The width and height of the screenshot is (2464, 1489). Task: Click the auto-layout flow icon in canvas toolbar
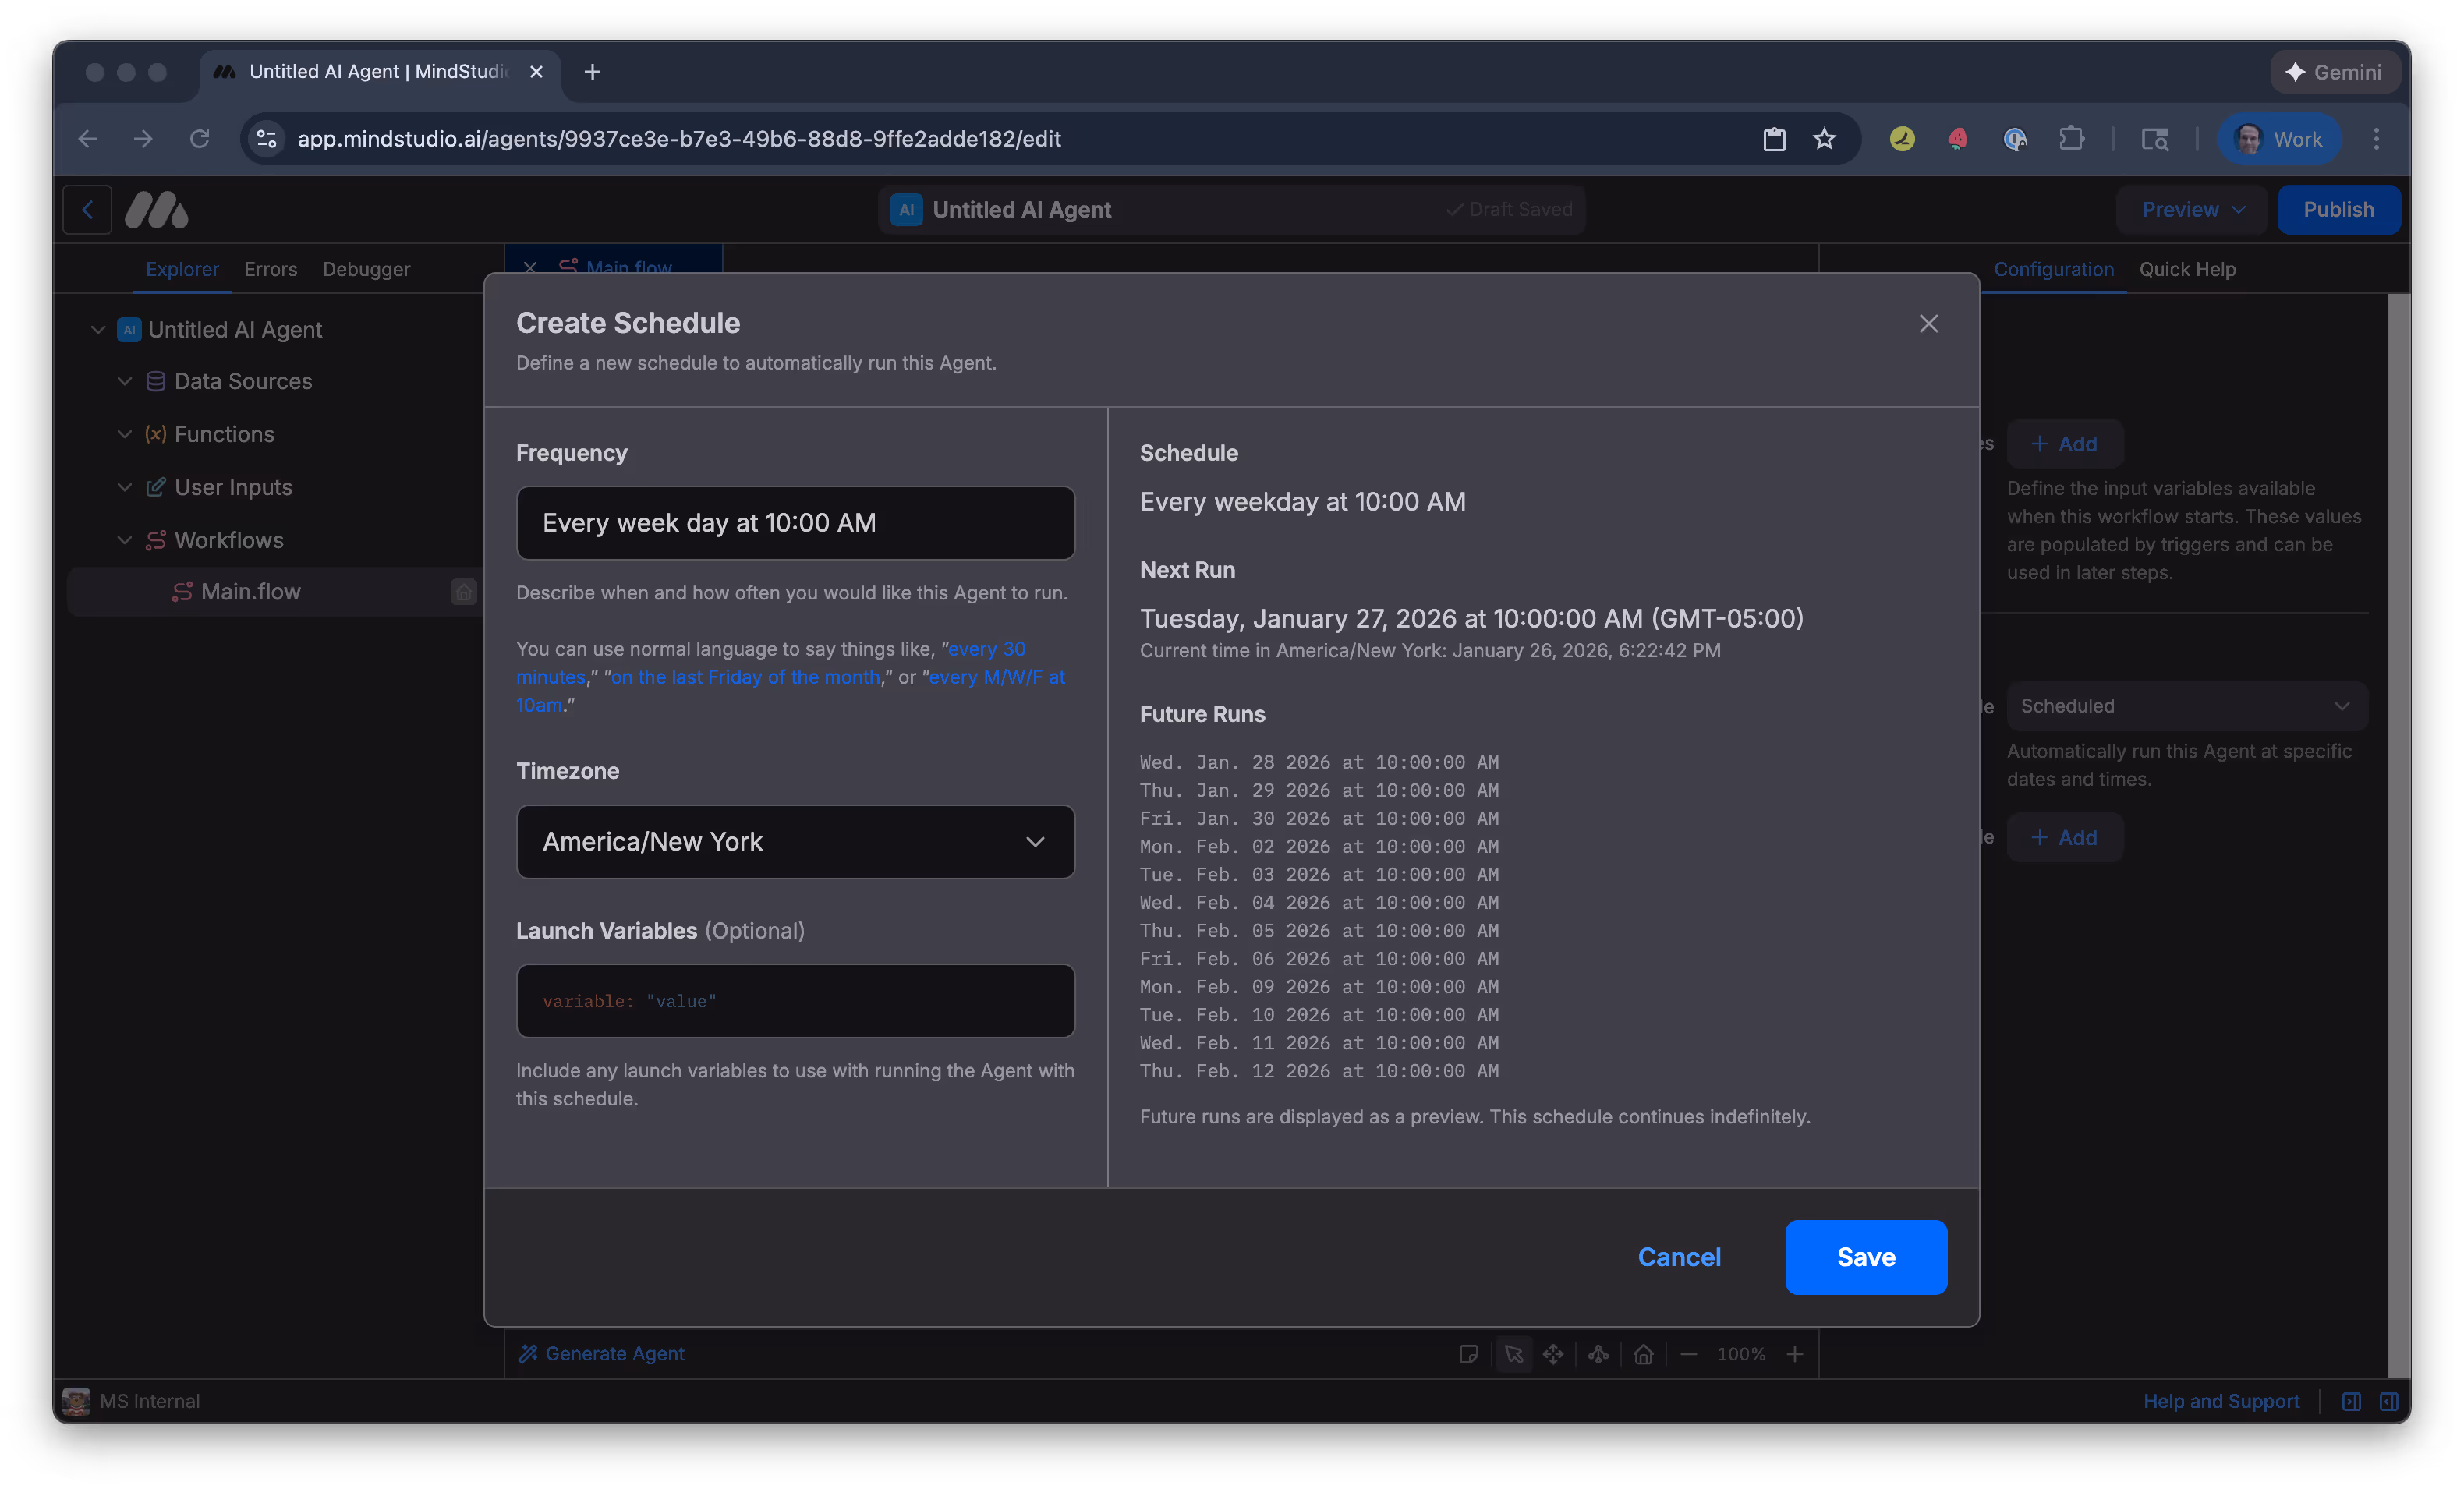(1598, 1355)
